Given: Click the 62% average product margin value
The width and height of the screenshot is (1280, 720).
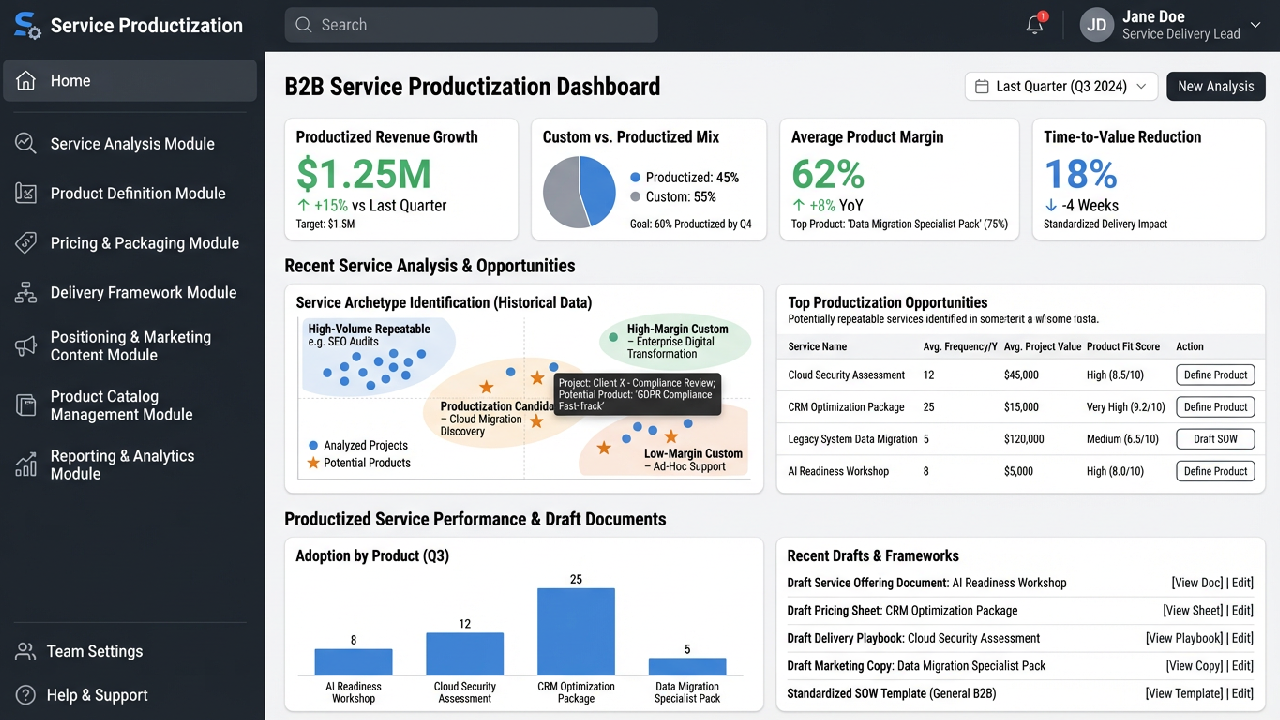Looking at the screenshot, I should pos(828,174).
